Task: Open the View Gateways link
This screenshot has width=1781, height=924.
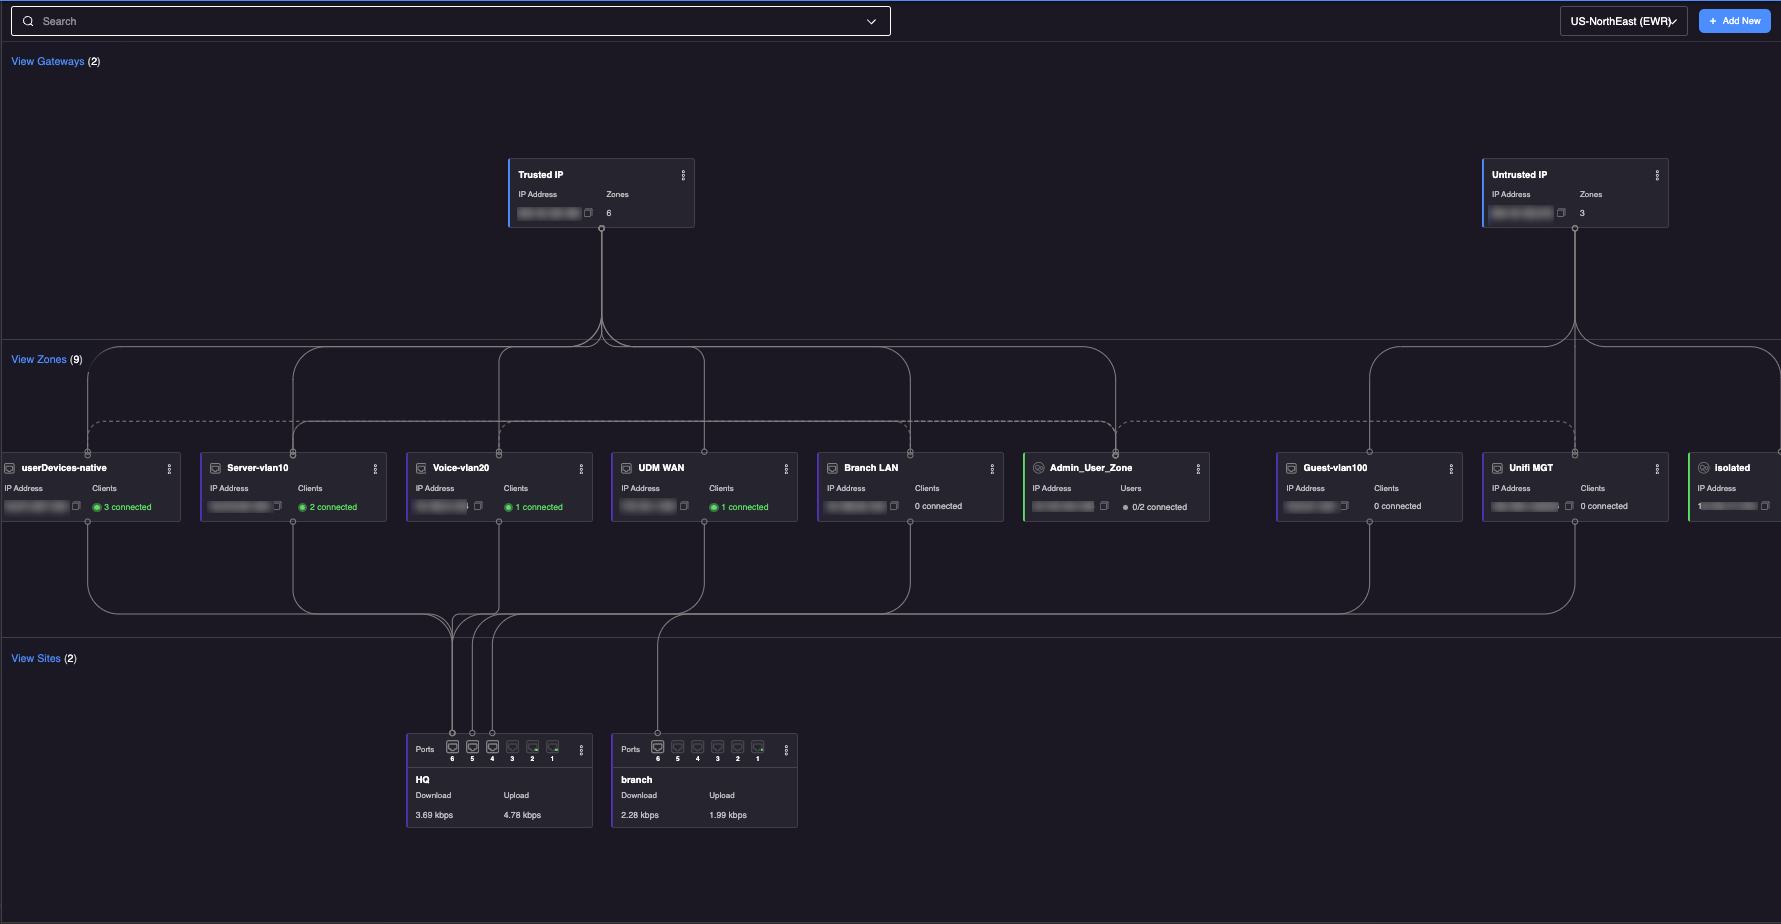Action: click(47, 62)
